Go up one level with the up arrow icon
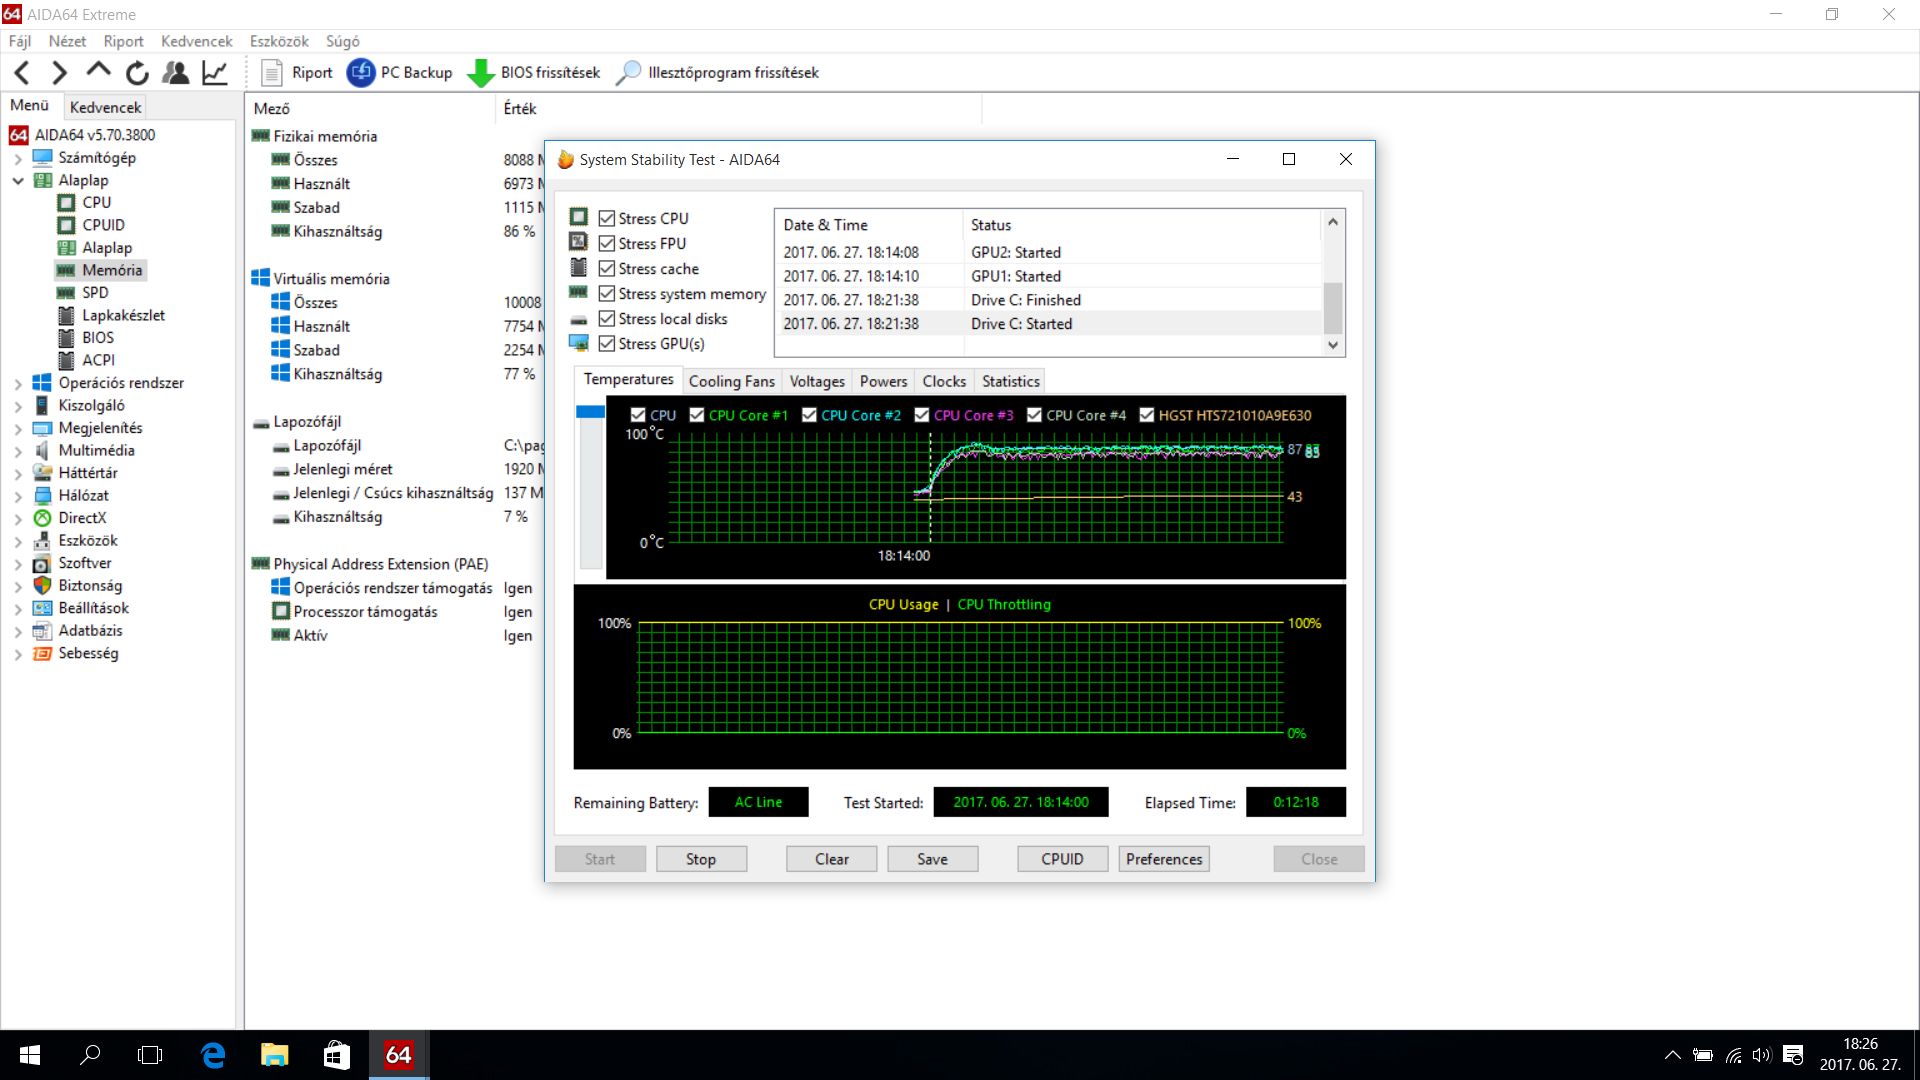The width and height of the screenshot is (1920, 1080). click(x=98, y=70)
